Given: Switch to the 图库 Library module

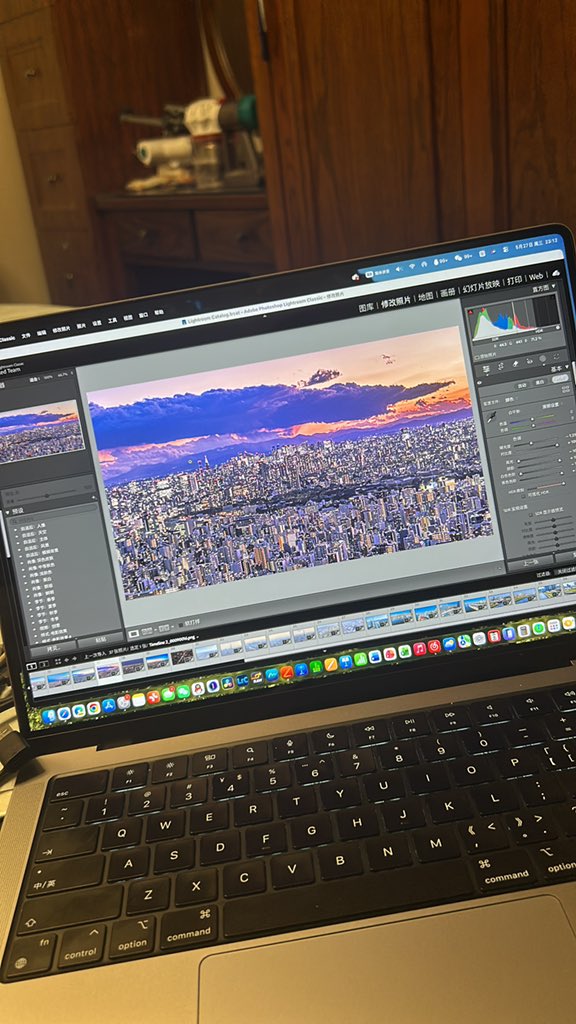Looking at the screenshot, I should [366, 307].
